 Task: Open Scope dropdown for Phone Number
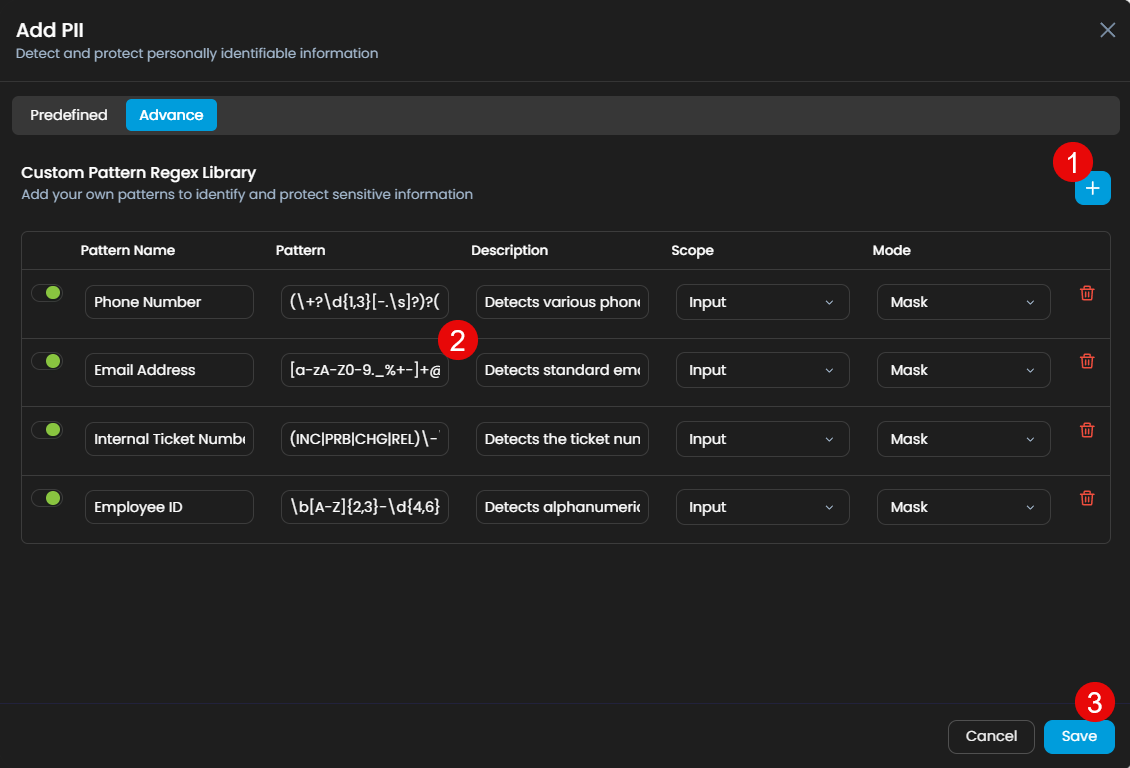click(762, 302)
